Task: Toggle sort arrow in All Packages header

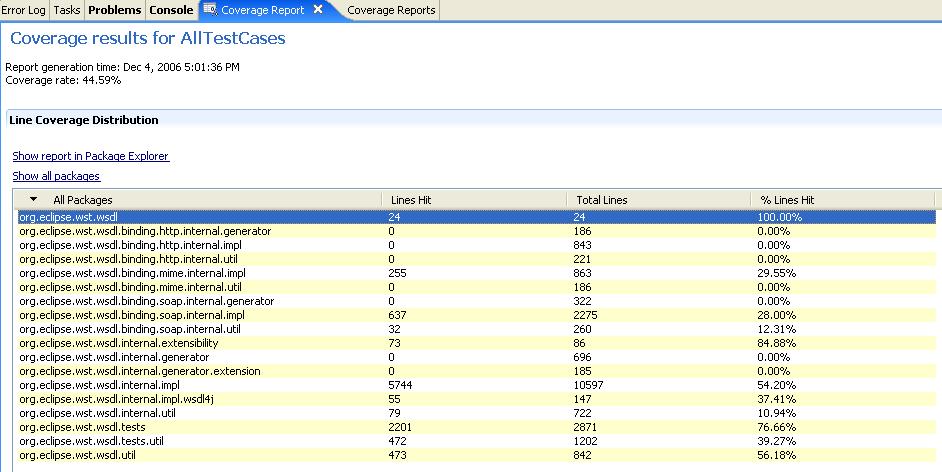Action: click(33, 200)
